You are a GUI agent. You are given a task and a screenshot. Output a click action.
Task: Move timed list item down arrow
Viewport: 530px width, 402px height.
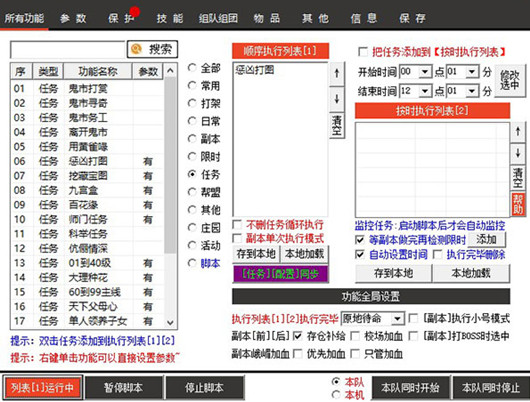[x=517, y=153]
